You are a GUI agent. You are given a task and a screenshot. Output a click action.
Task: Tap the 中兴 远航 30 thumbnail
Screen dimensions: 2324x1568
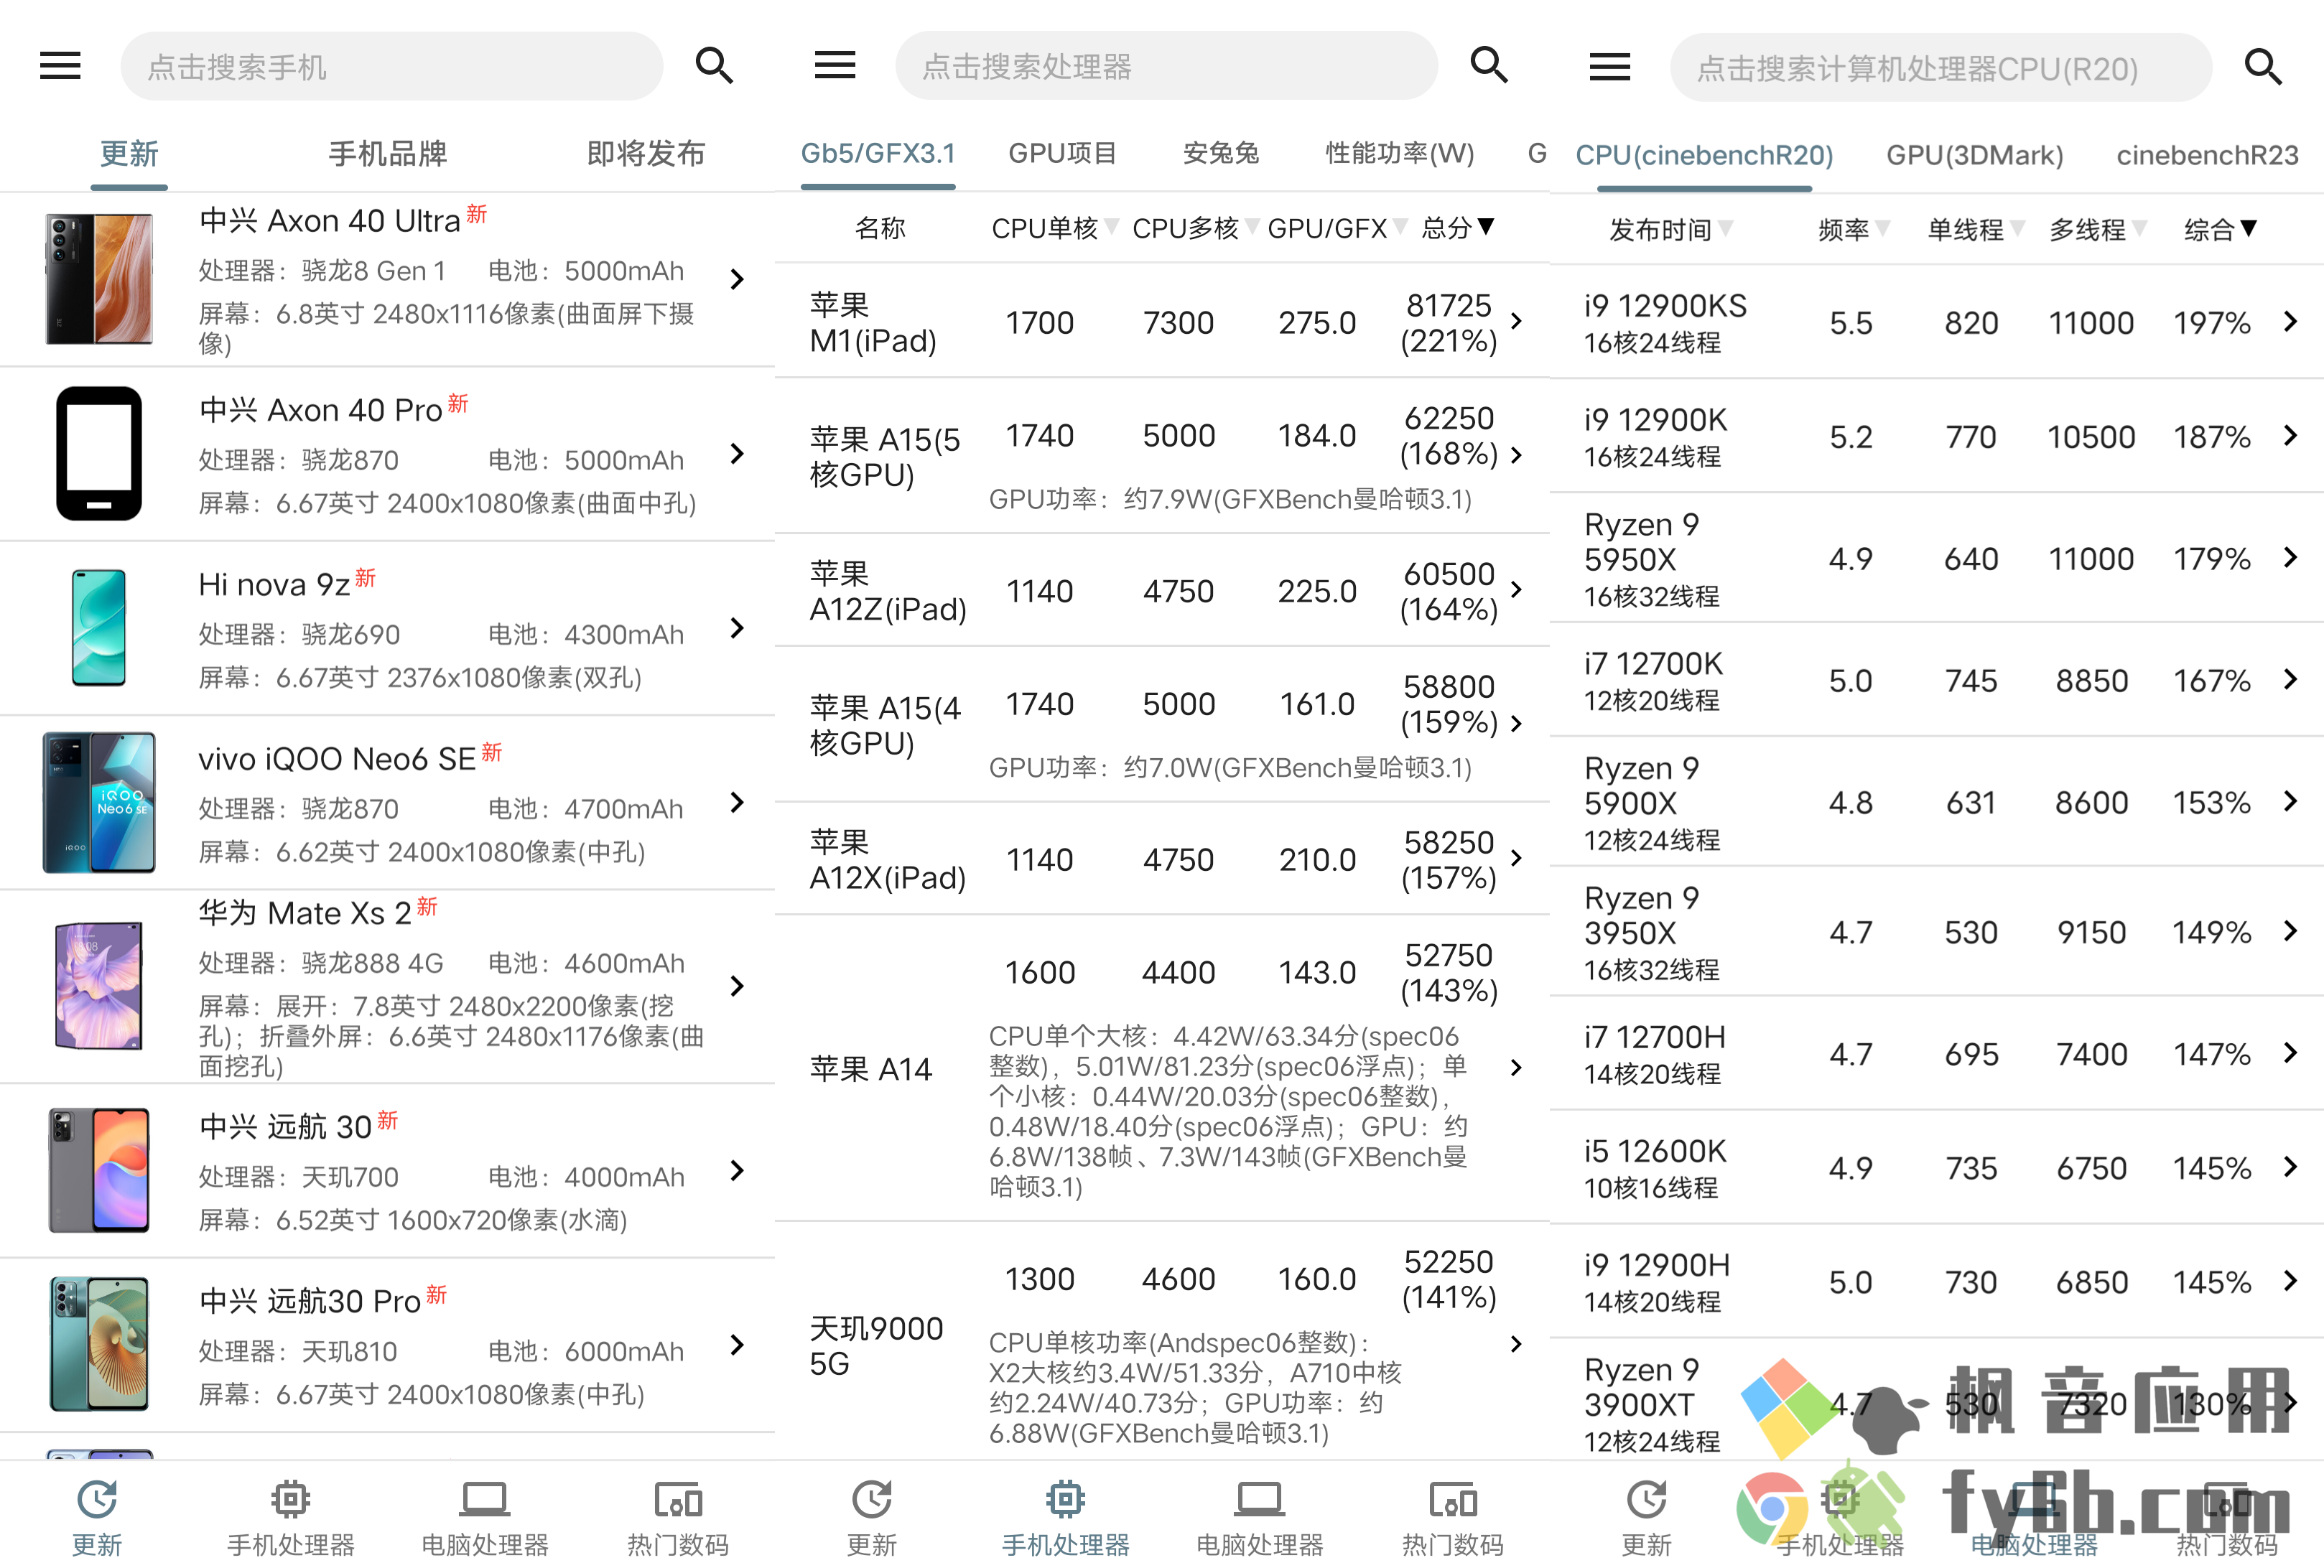[x=99, y=1170]
